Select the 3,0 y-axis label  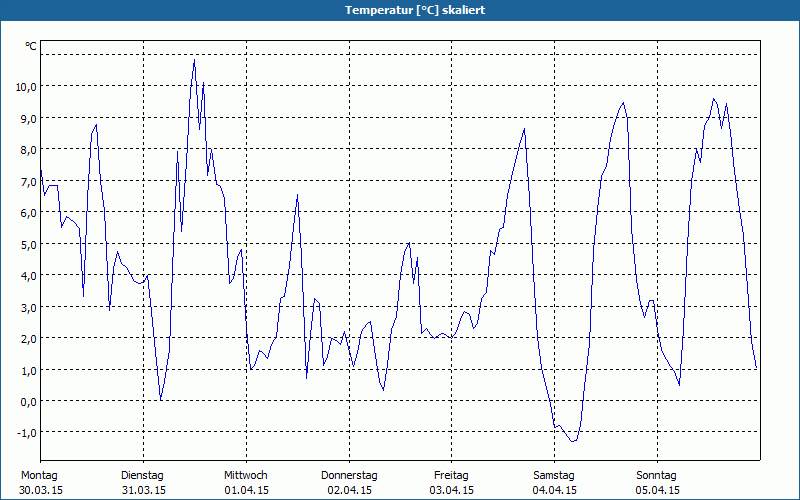pos(26,307)
